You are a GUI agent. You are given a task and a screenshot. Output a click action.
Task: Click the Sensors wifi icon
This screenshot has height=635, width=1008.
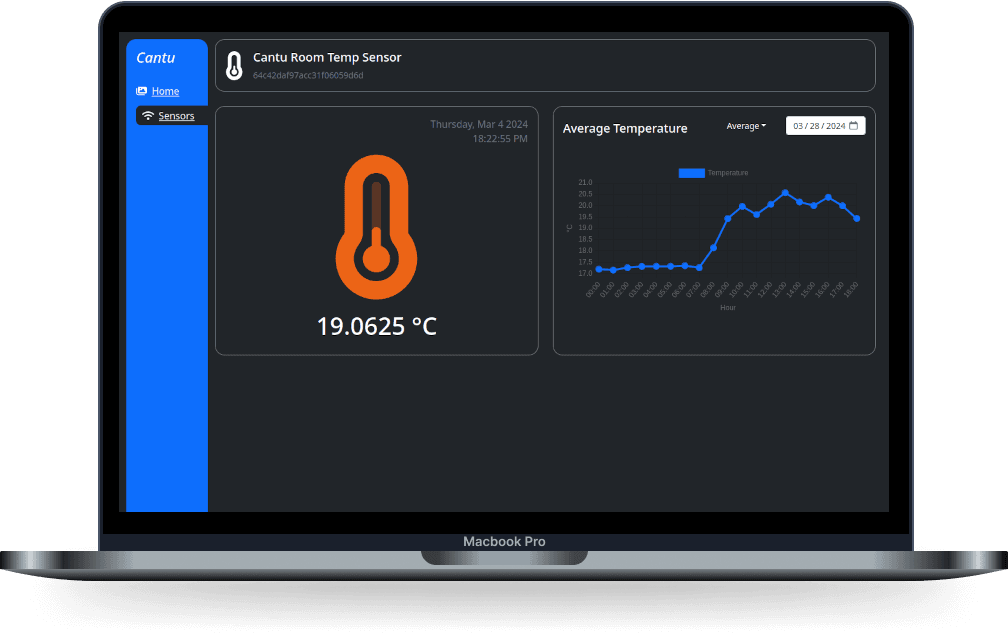pyautogui.click(x=148, y=116)
